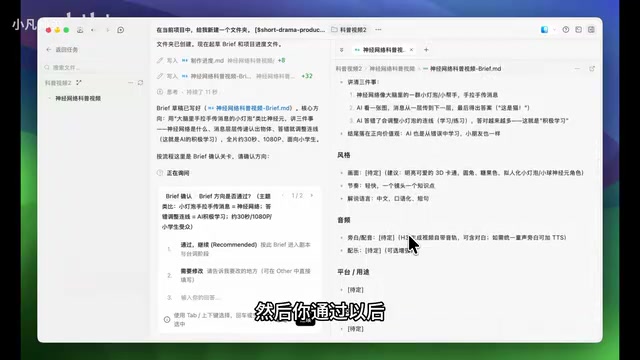Click the 解说语言：中文 bullet line

click(x=388, y=199)
